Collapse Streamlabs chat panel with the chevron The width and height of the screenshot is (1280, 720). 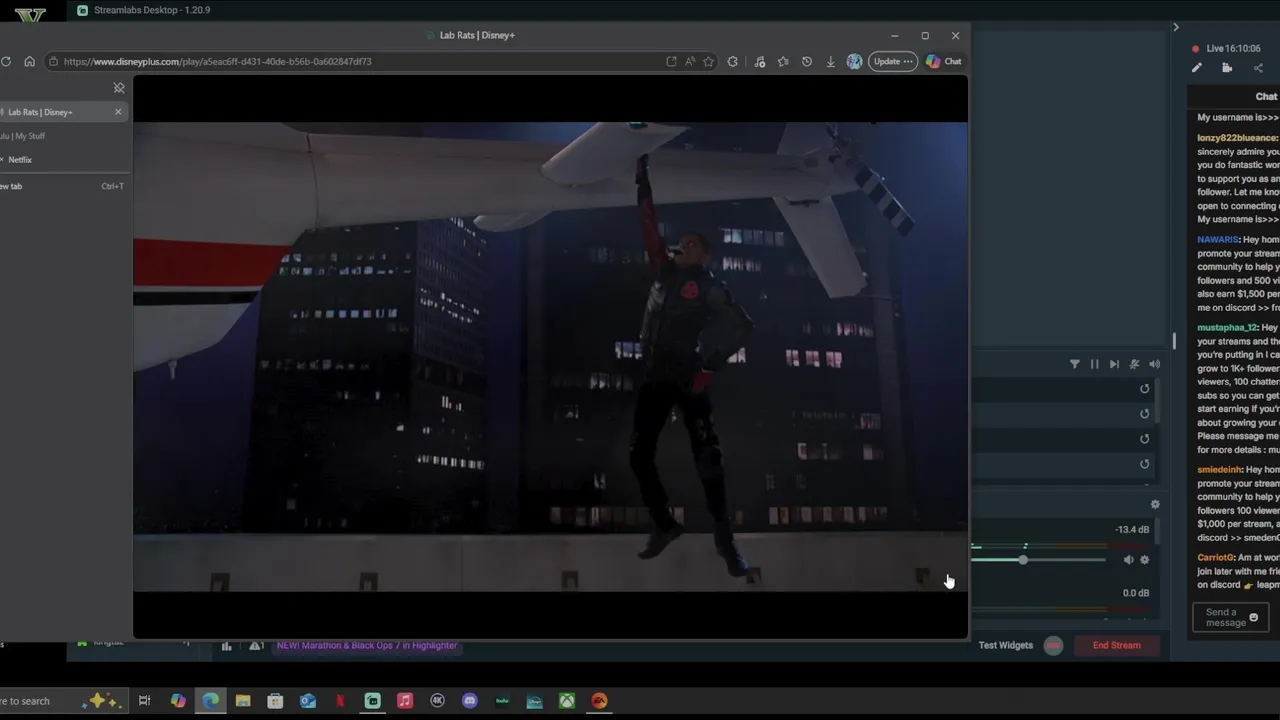(1176, 27)
